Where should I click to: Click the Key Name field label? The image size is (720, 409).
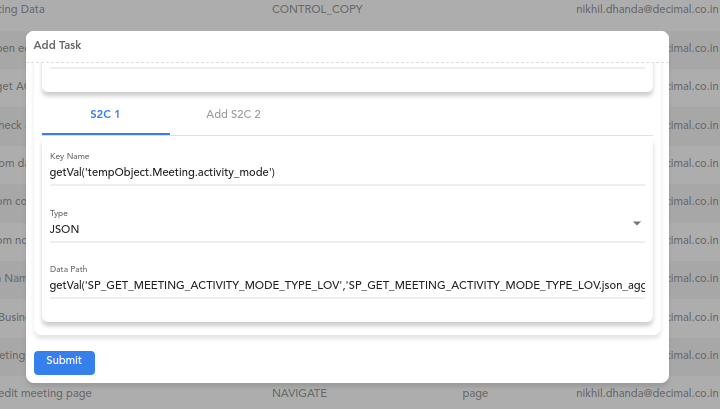(69, 157)
